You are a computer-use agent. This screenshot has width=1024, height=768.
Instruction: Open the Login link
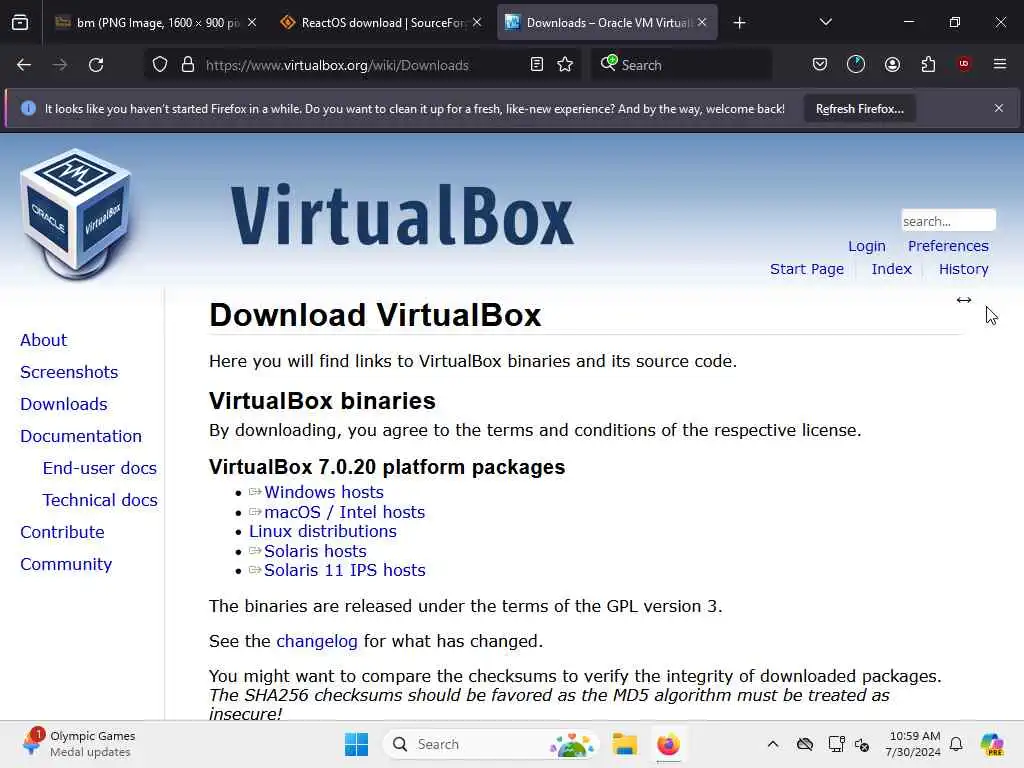[867, 246]
